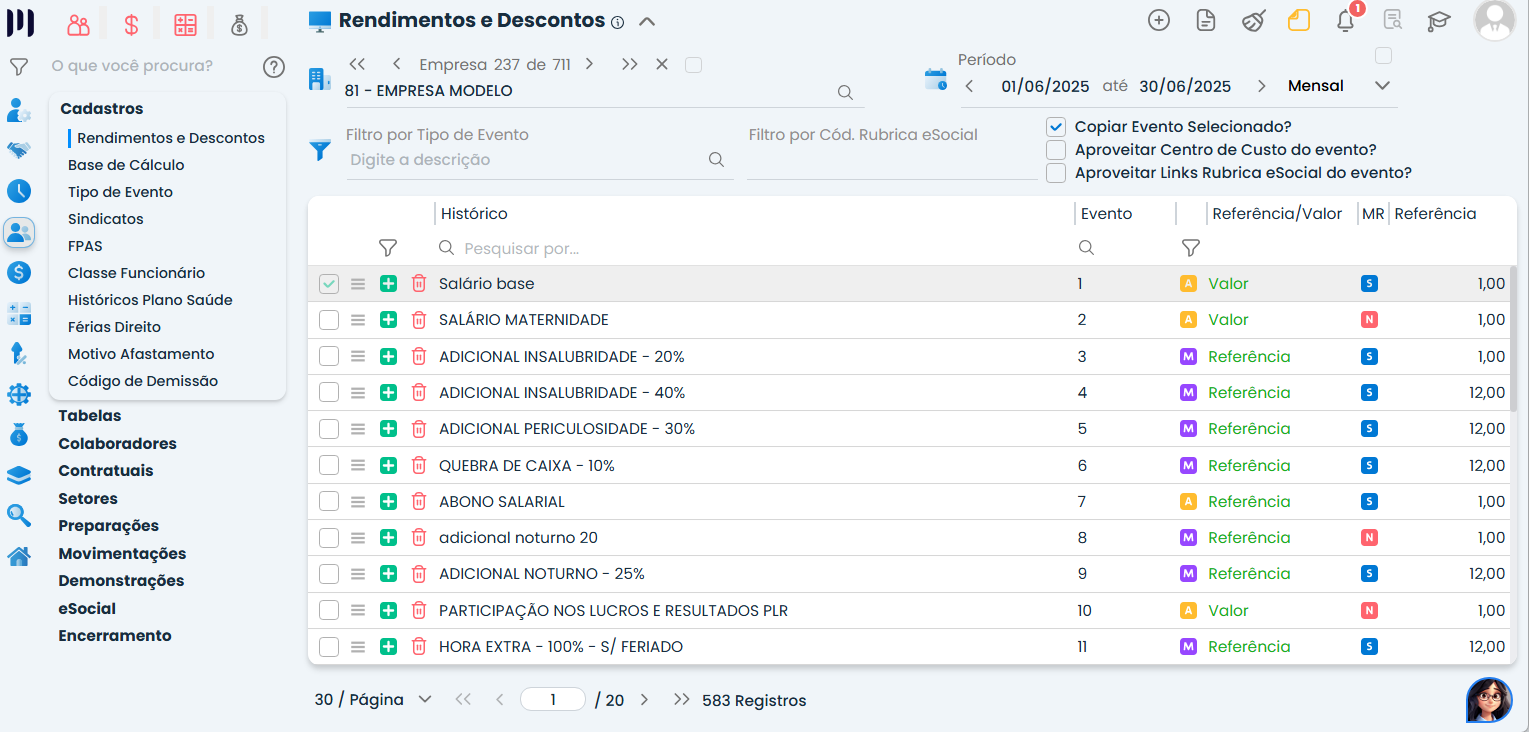Click the graduation cap icon

(x=1438, y=21)
